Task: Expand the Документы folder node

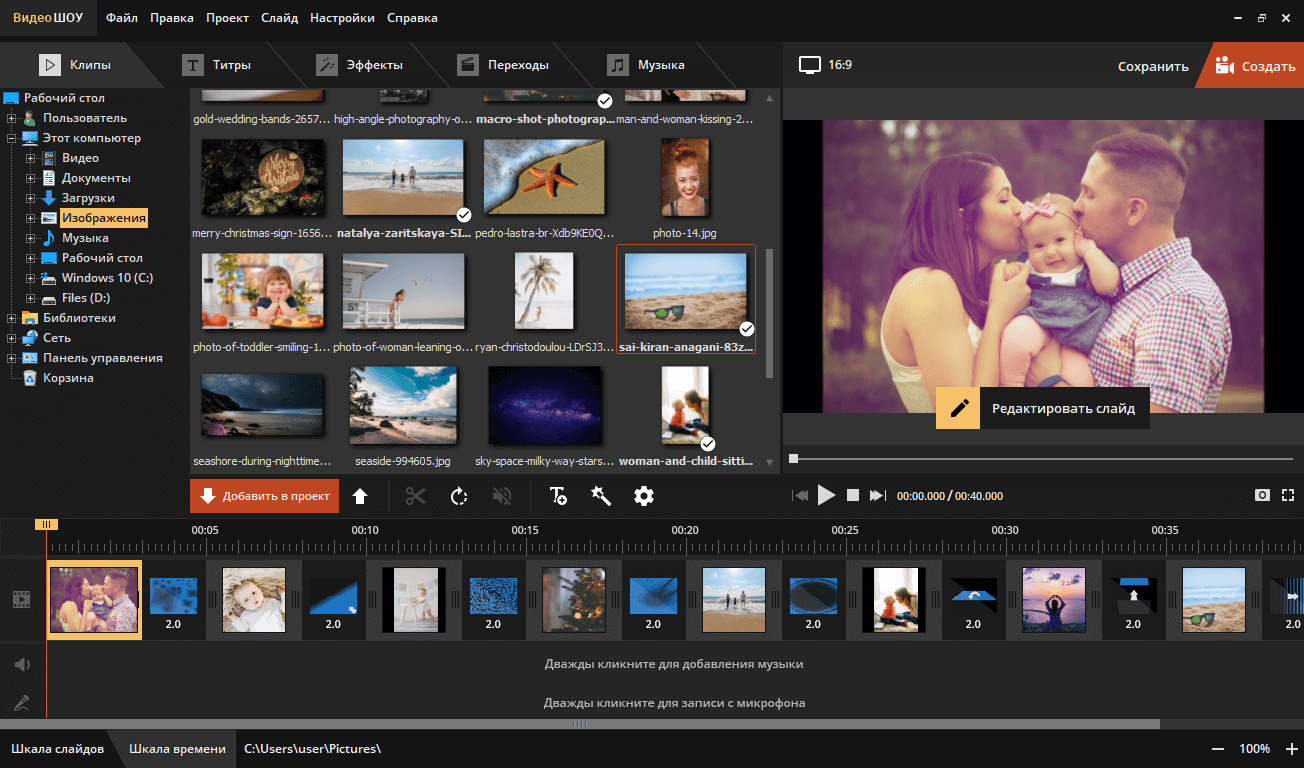Action: click(31, 178)
